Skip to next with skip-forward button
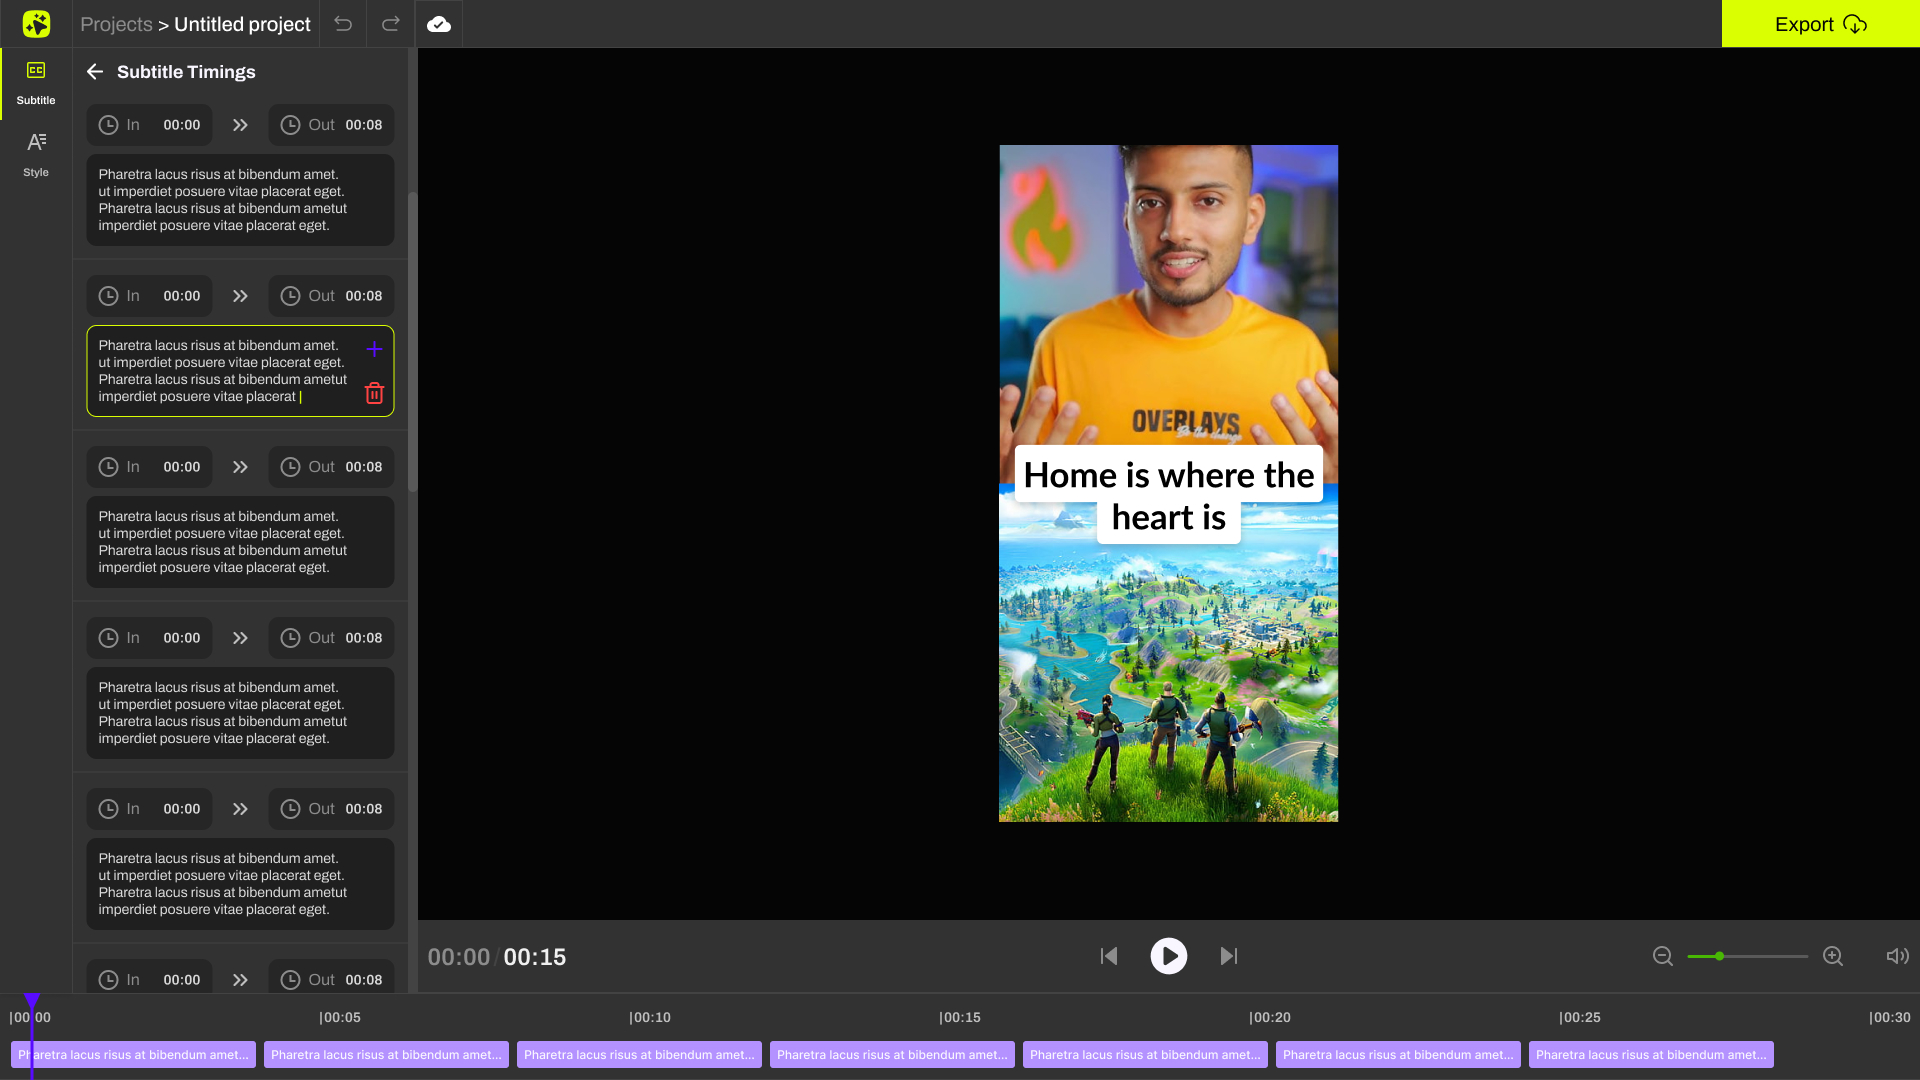This screenshot has height=1080, width=1920. pyautogui.click(x=1229, y=956)
